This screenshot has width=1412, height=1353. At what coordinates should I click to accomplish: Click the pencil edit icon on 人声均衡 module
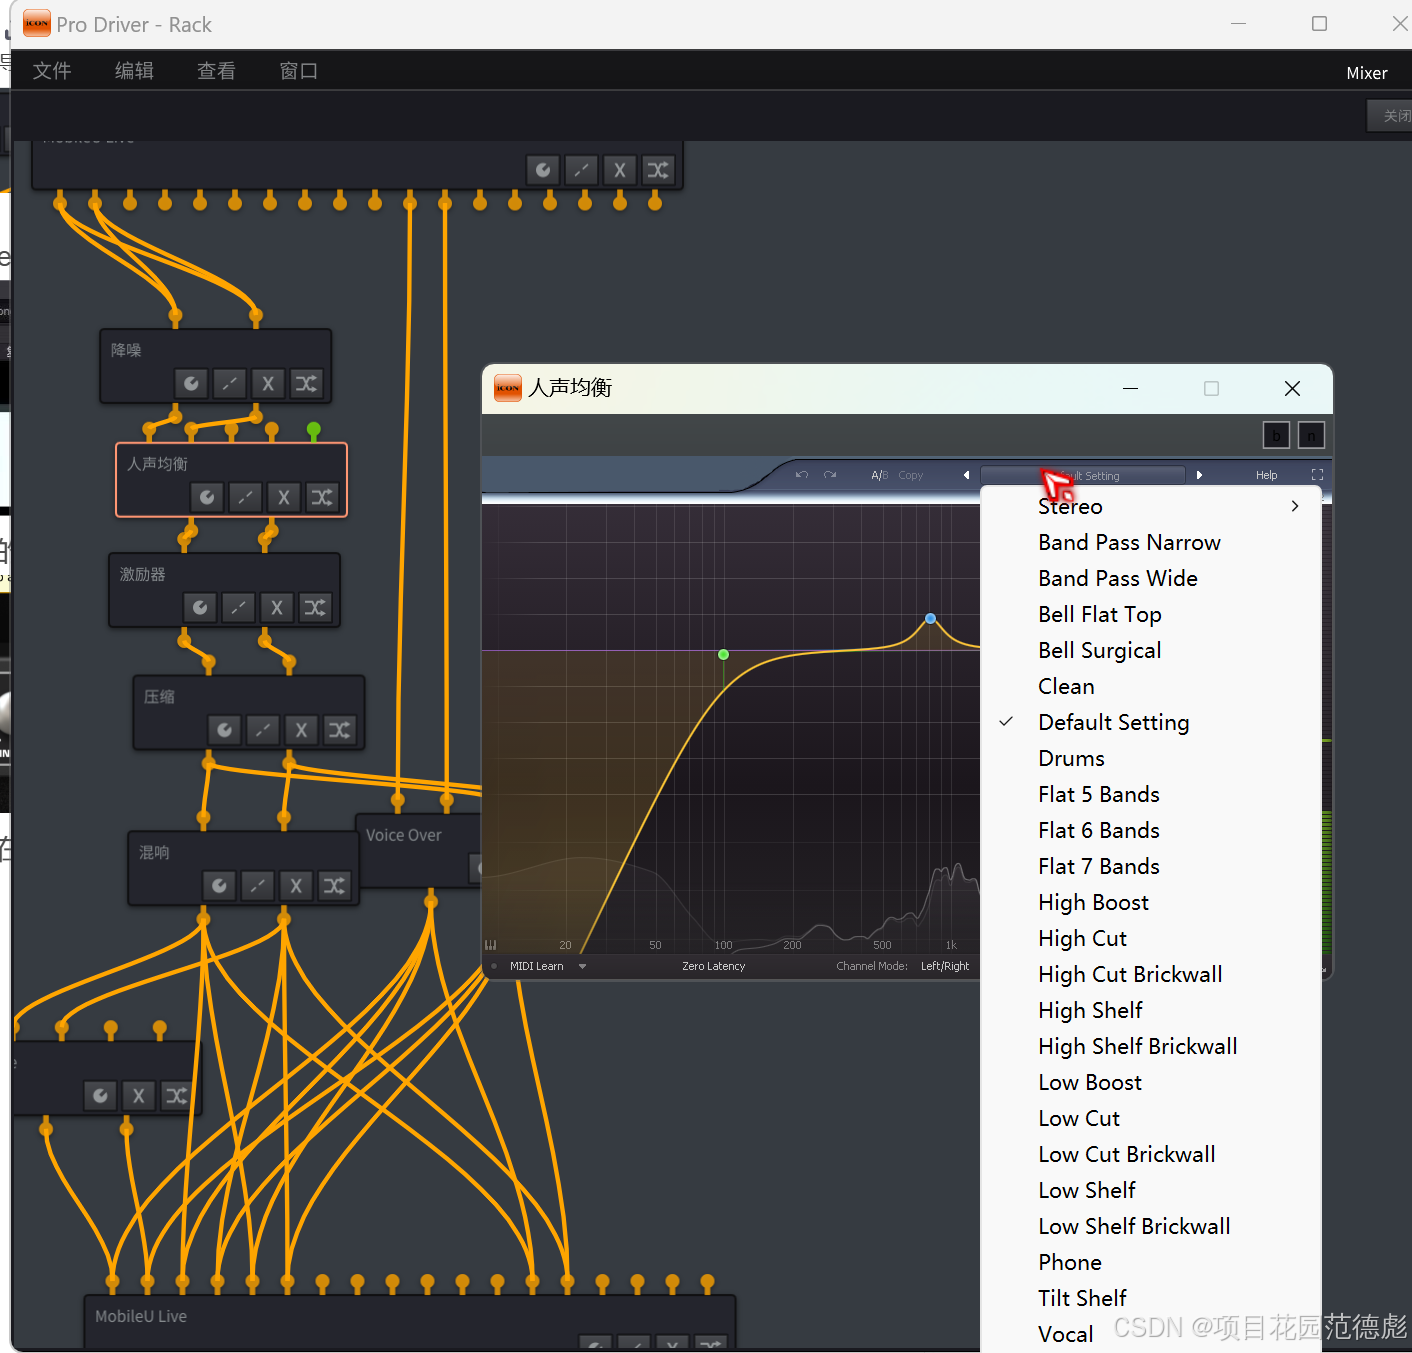click(245, 497)
